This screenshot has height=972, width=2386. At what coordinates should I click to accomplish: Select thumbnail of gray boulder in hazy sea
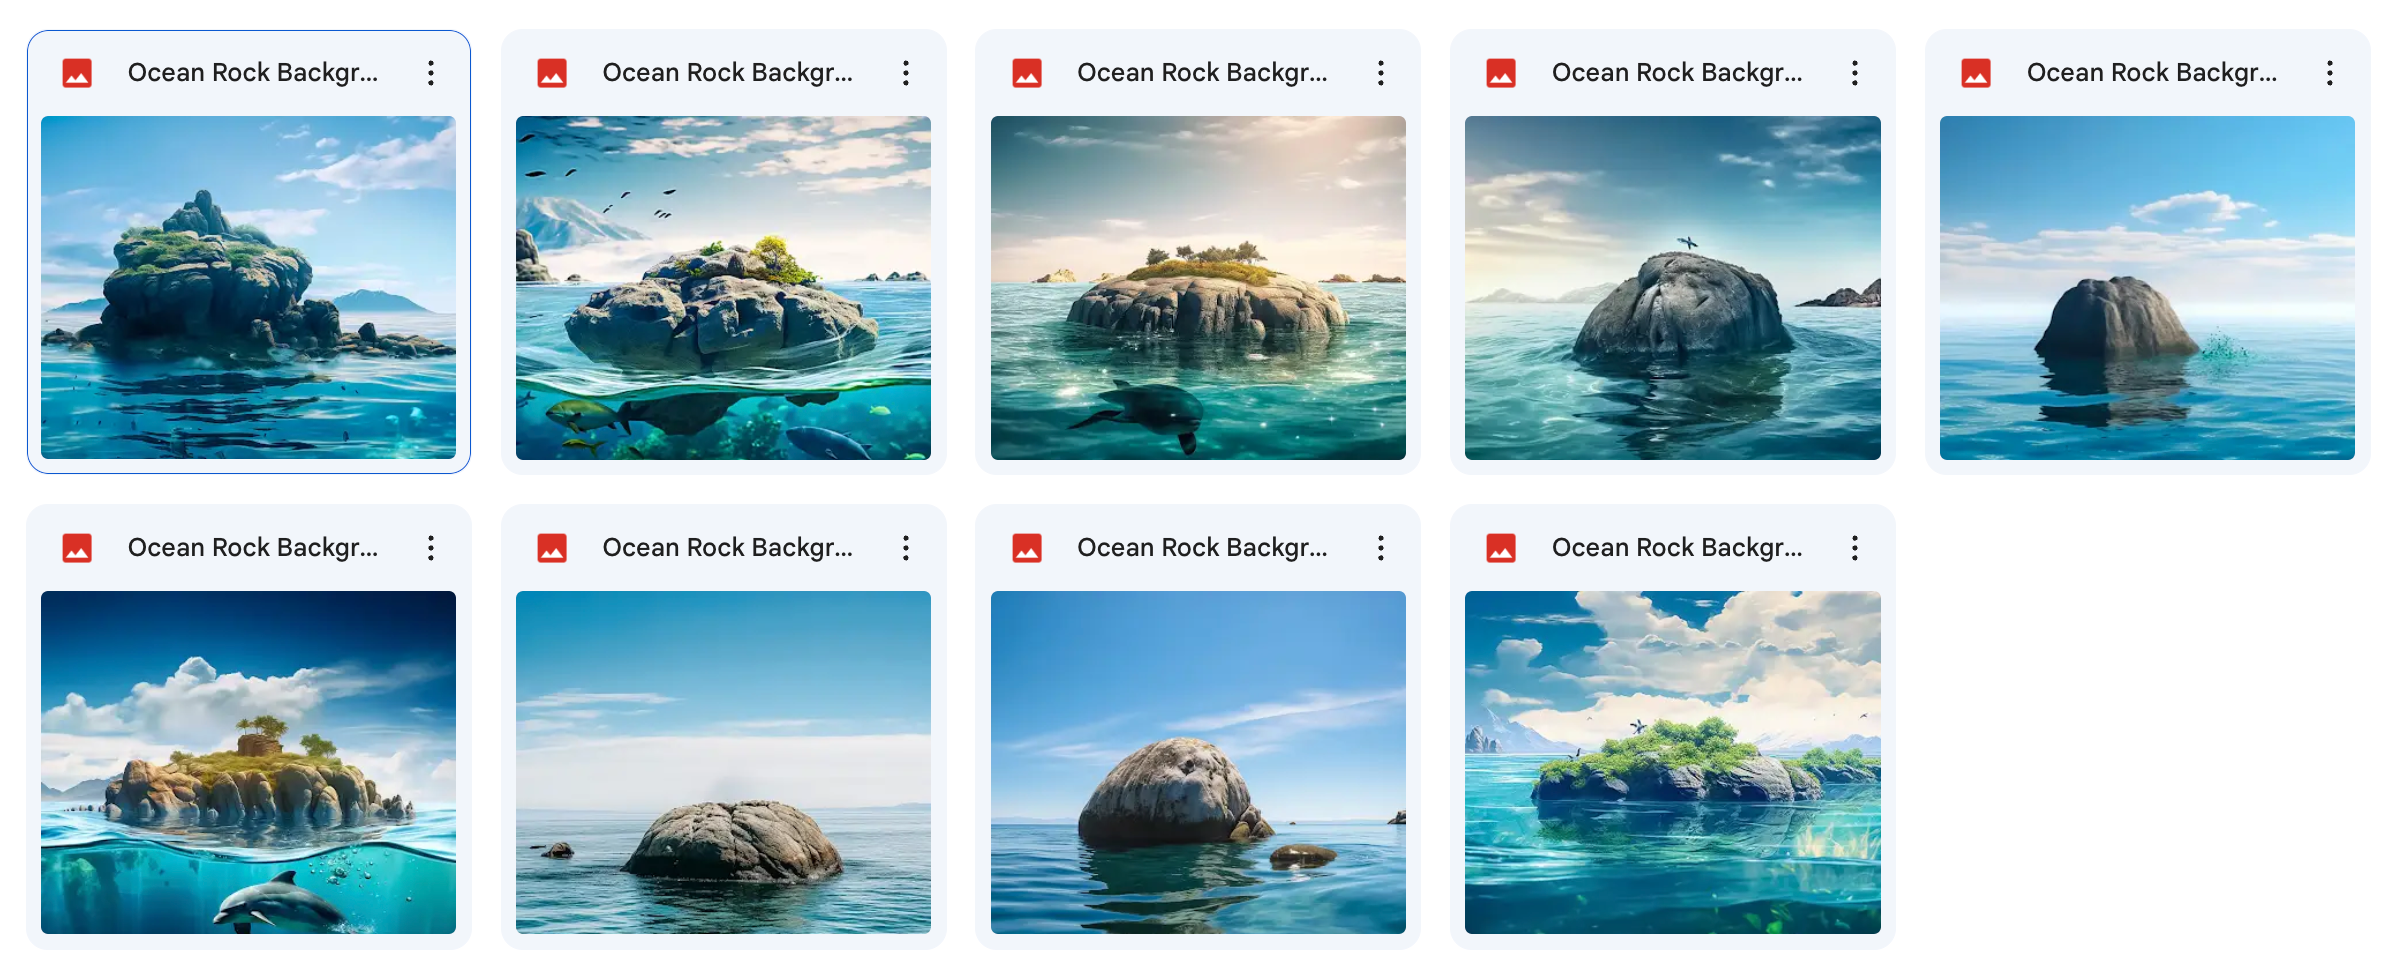723,763
